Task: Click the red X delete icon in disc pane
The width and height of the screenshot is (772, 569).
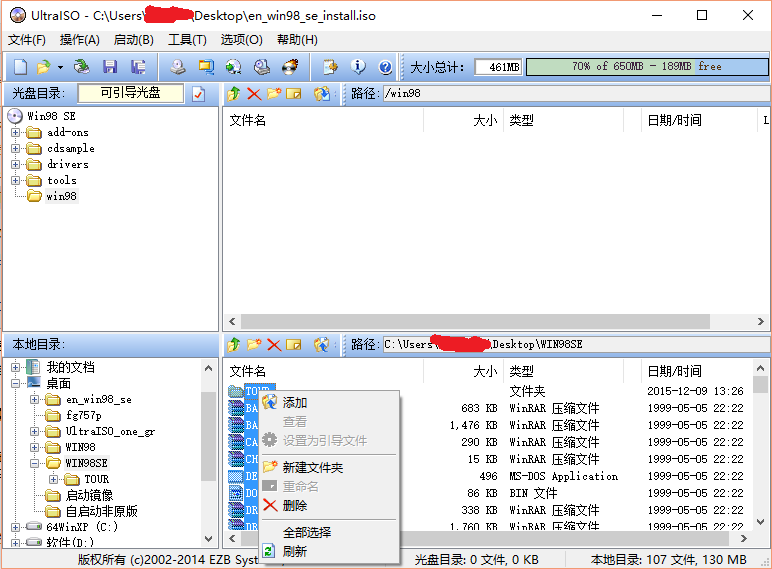Action: 254,94
